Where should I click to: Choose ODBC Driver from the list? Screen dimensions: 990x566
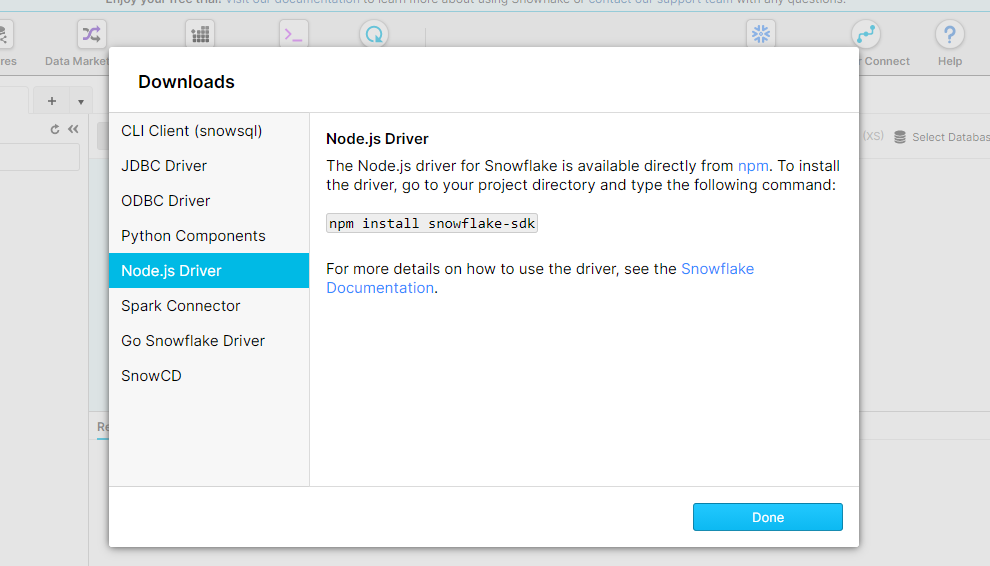pyautogui.click(x=209, y=201)
